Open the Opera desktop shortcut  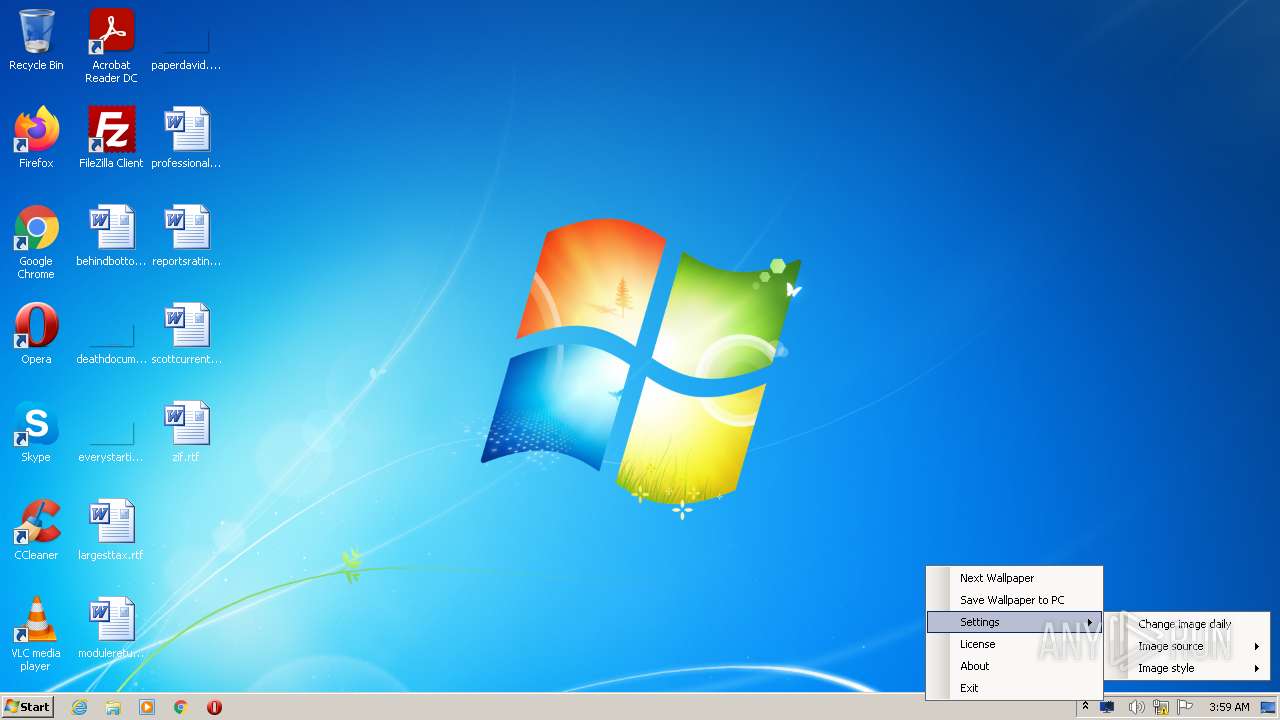click(36, 334)
